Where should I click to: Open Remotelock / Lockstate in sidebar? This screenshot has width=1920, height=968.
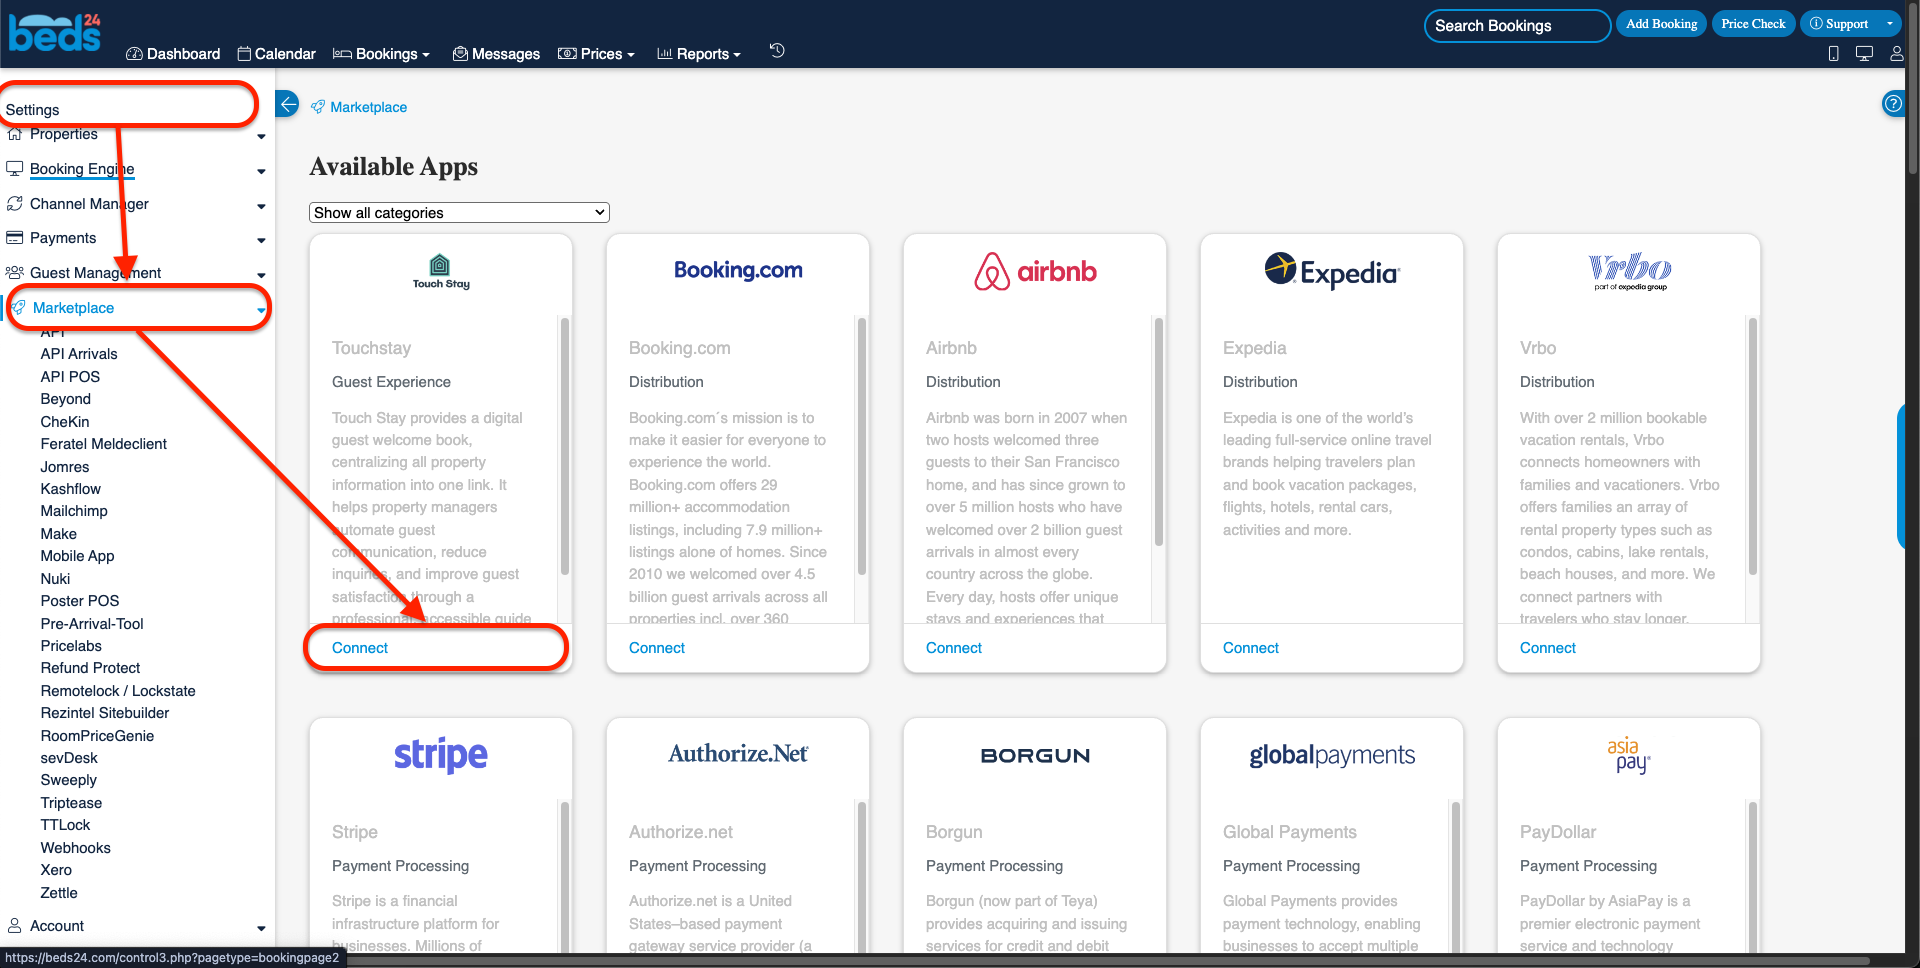click(x=118, y=691)
